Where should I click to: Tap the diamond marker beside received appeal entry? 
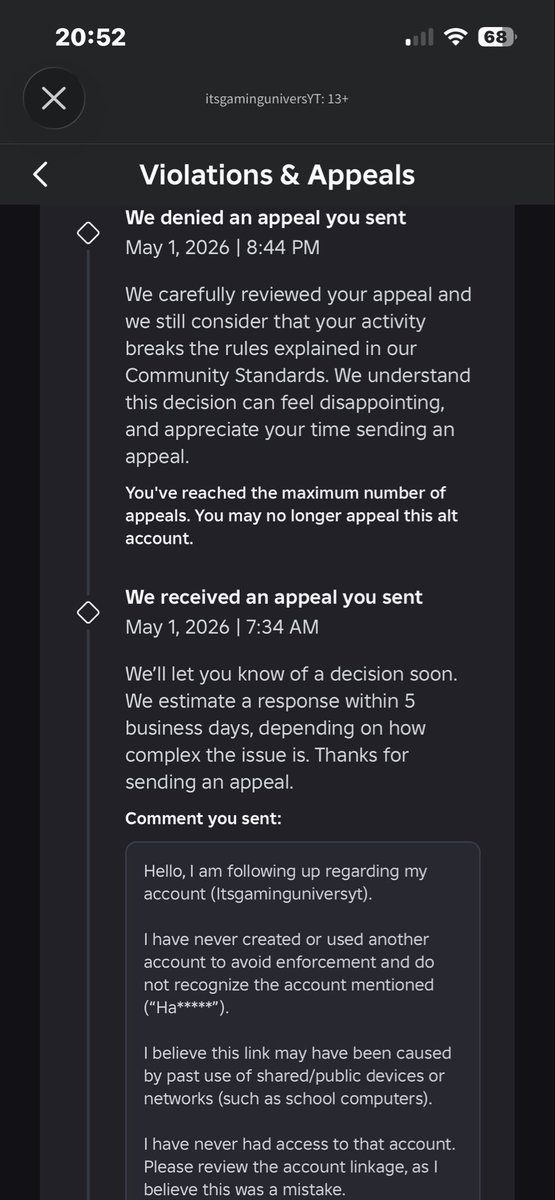pos(88,611)
